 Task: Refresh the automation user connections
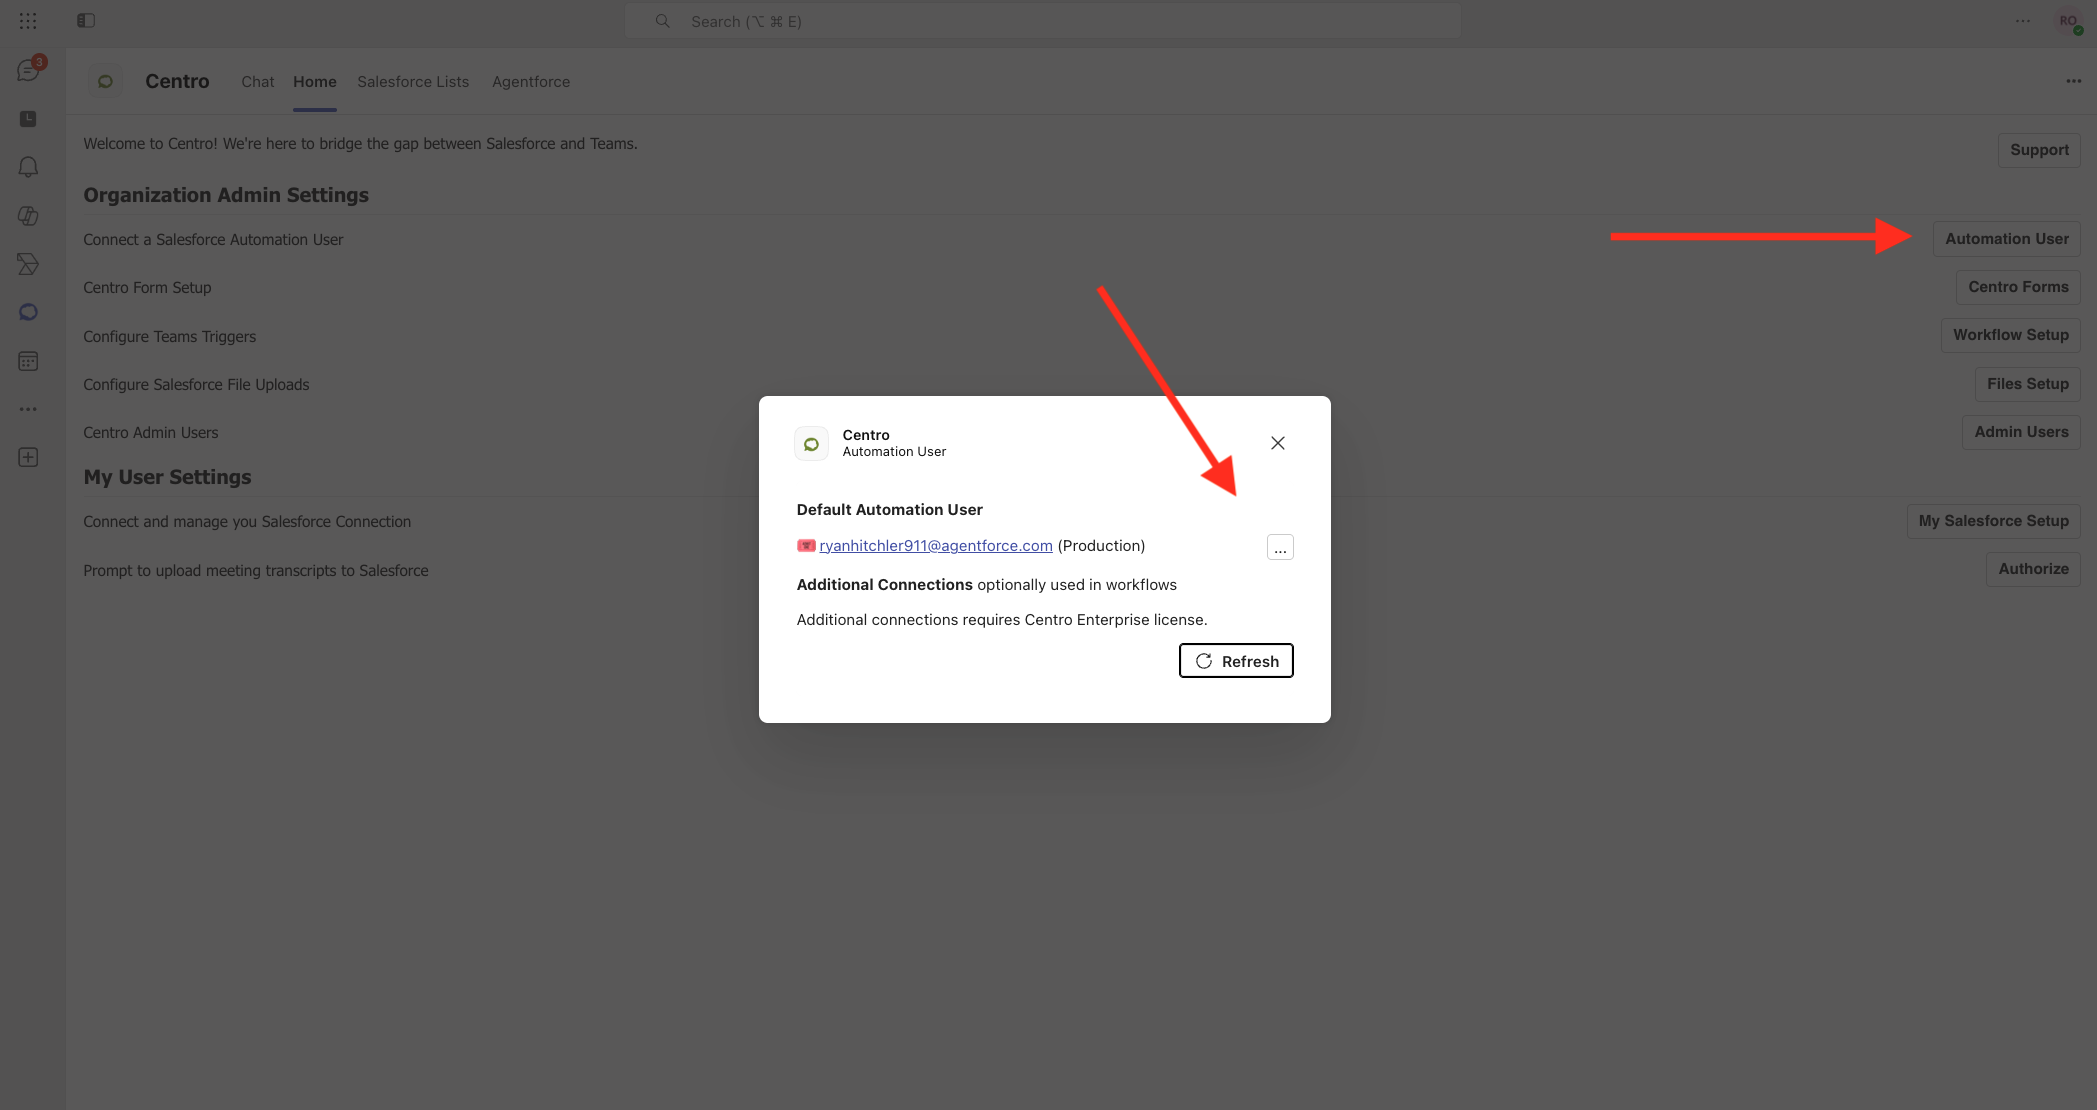pos(1236,661)
